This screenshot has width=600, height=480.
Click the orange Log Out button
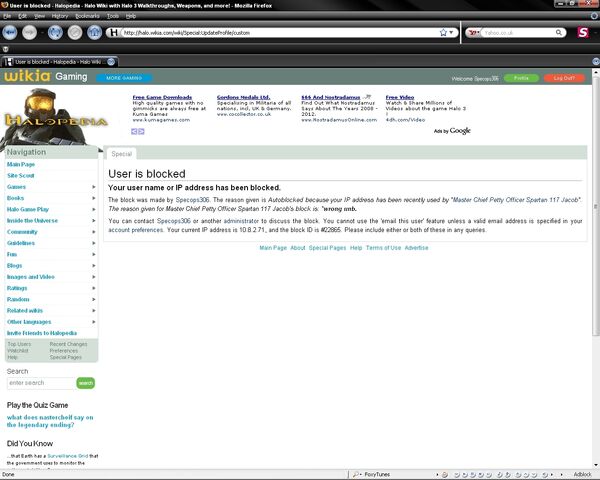(564, 78)
